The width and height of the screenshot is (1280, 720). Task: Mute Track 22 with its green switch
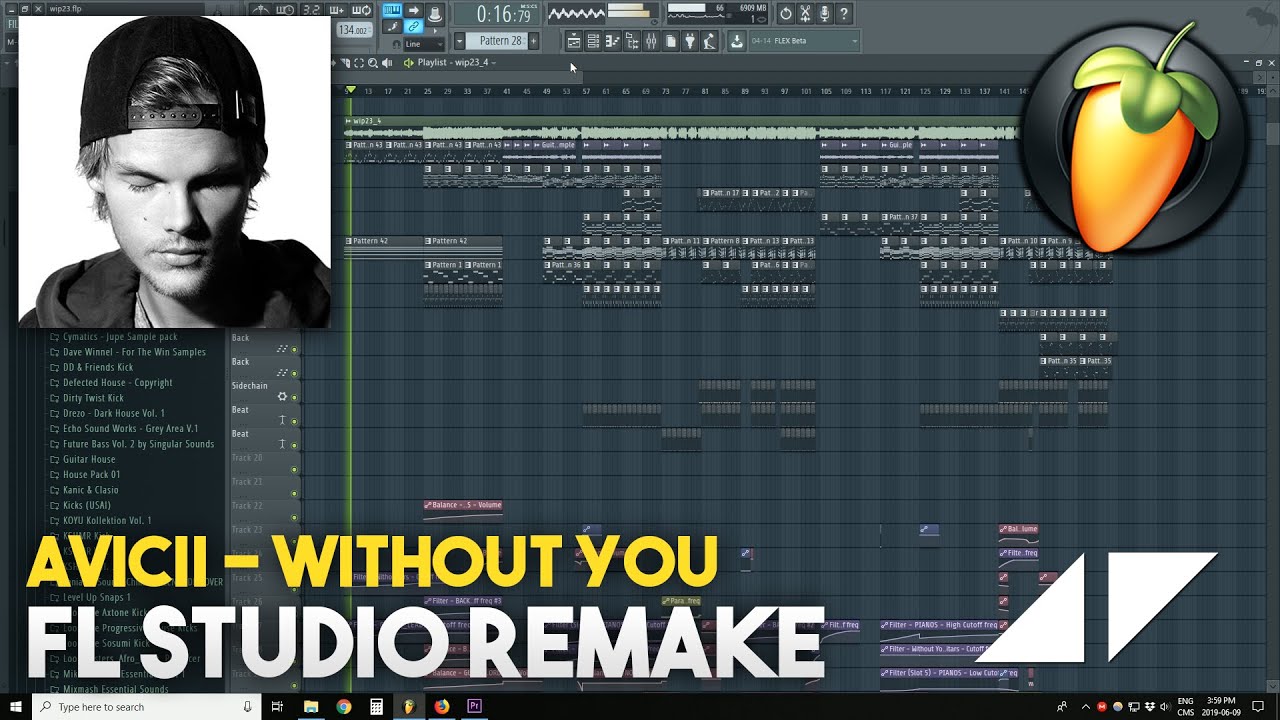click(x=294, y=517)
